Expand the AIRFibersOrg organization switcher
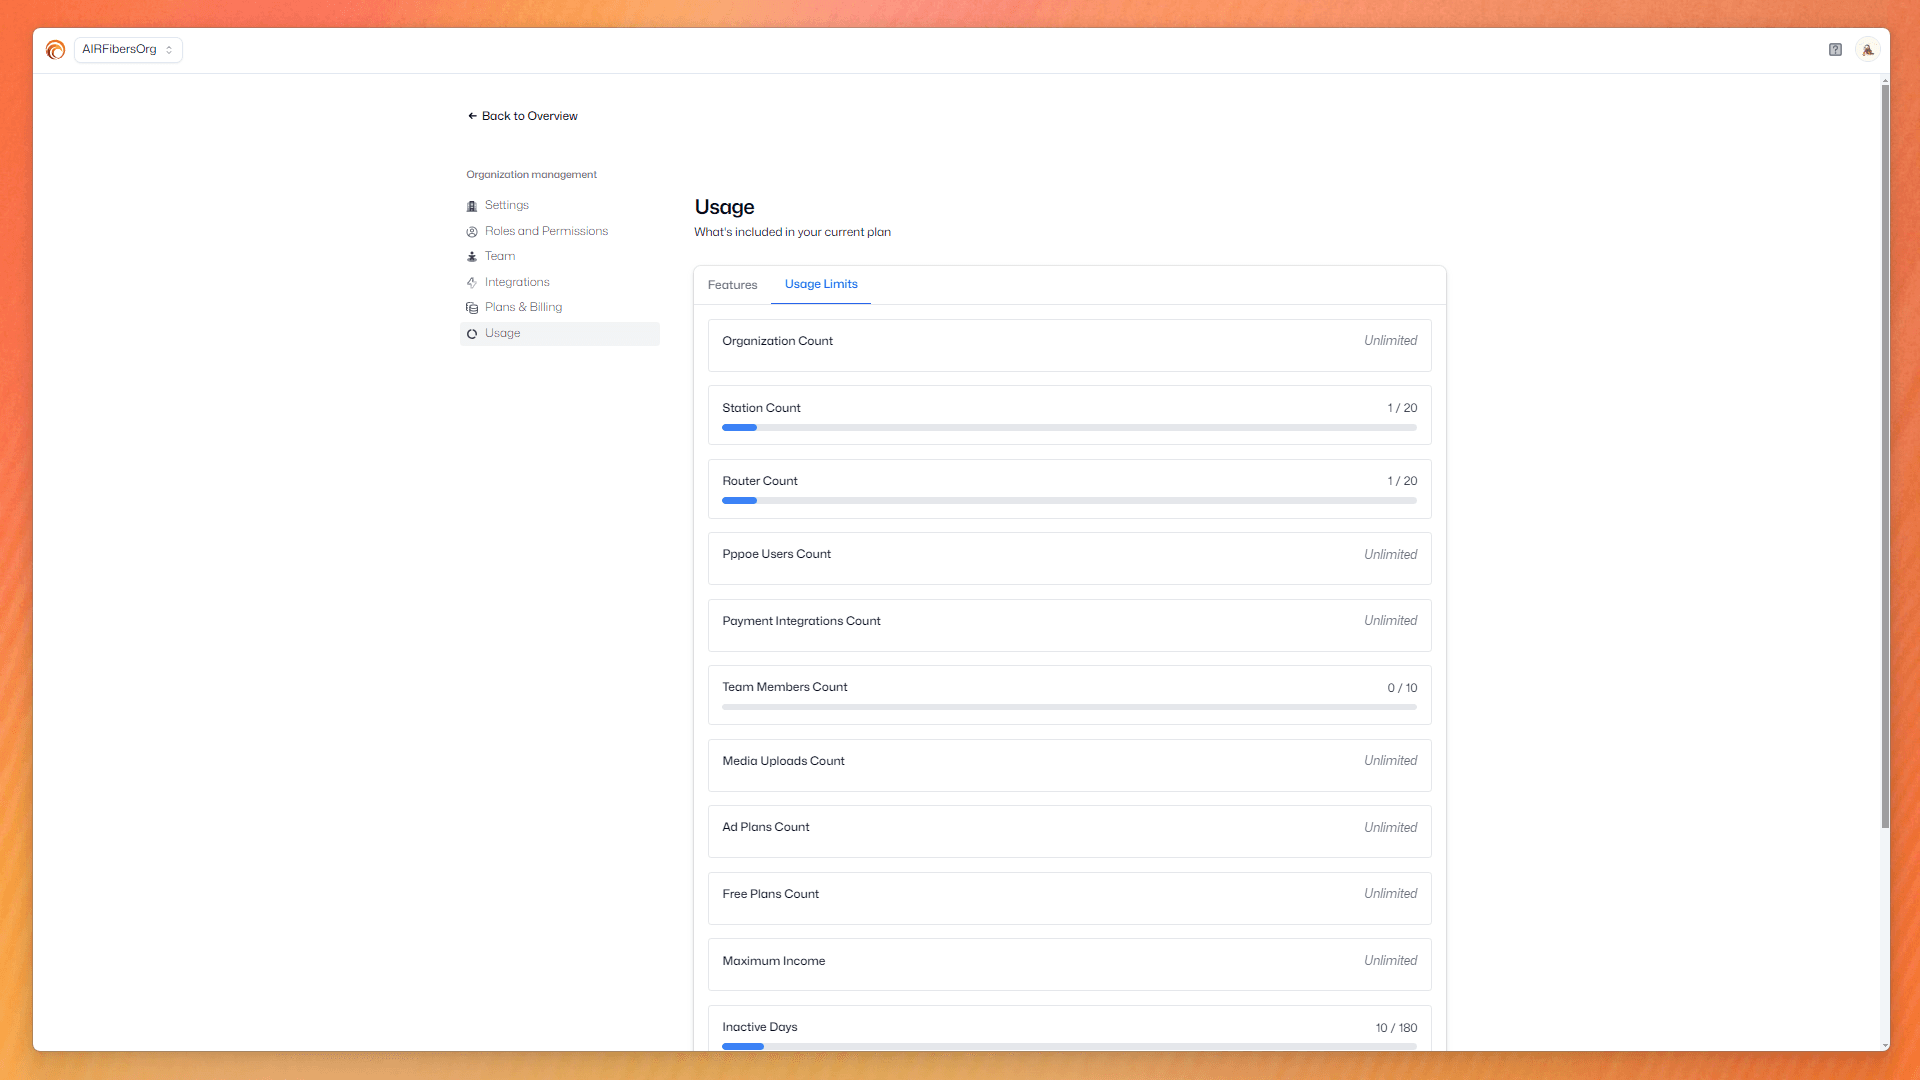 coord(128,50)
